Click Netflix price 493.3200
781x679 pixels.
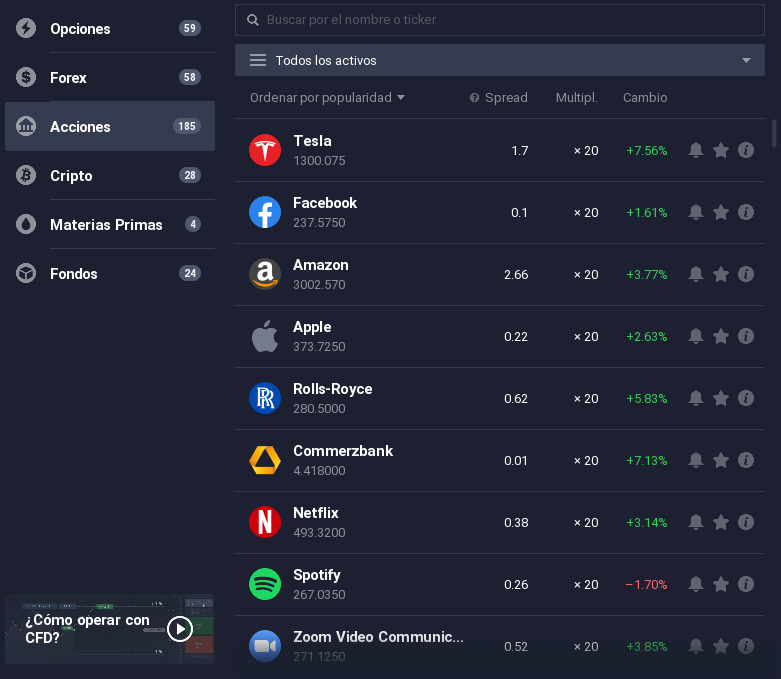click(x=319, y=533)
